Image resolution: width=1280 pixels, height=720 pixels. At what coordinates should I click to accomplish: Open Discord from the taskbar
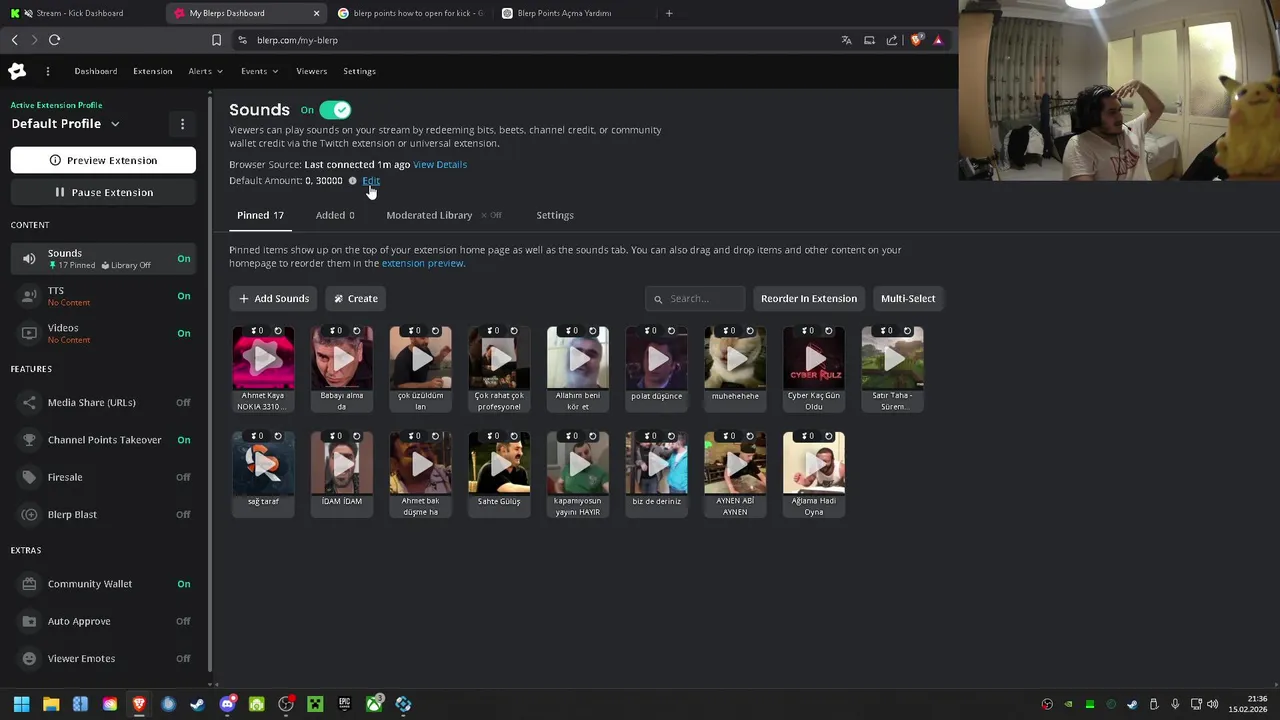pyautogui.click(x=227, y=704)
